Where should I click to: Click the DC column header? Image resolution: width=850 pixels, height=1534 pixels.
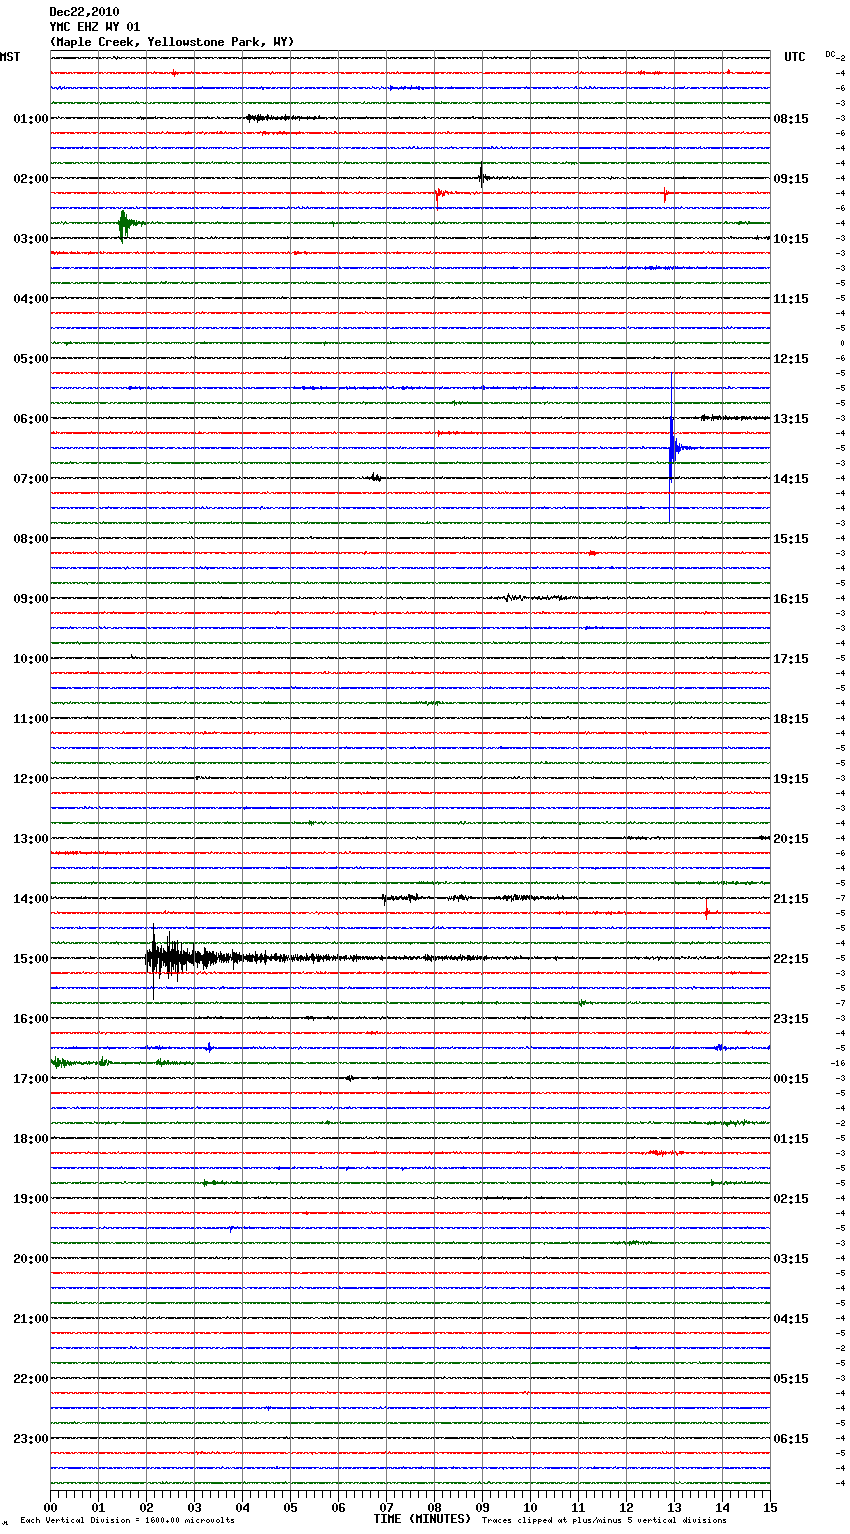(830, 55)
